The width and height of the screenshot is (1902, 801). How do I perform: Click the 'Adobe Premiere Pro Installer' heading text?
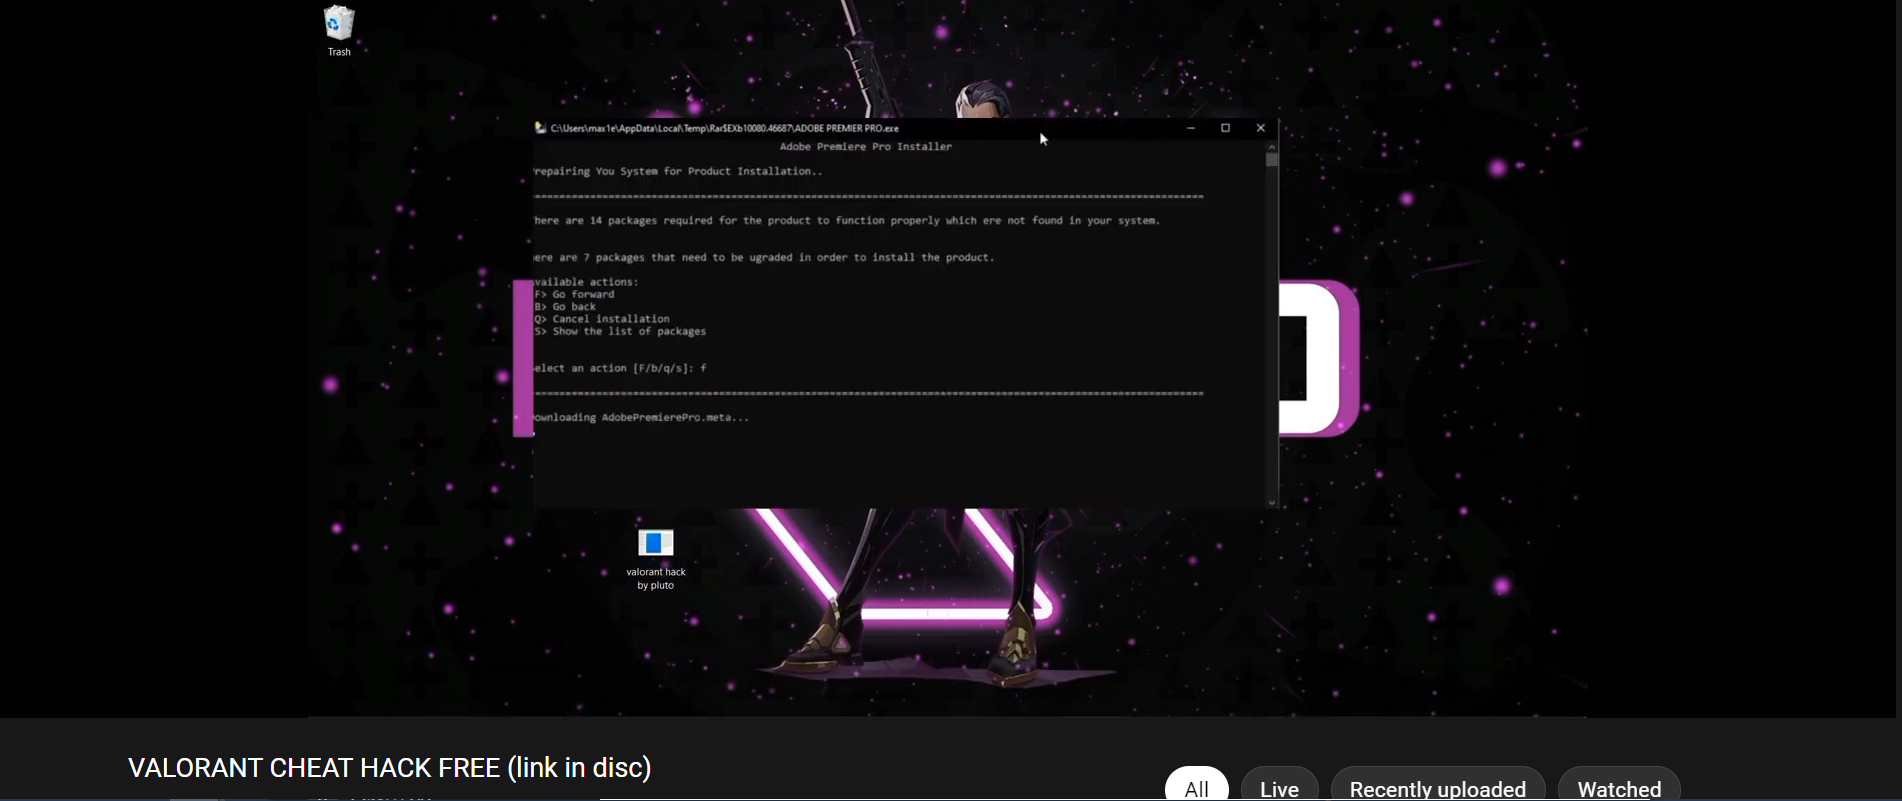(x=866, y=147)
